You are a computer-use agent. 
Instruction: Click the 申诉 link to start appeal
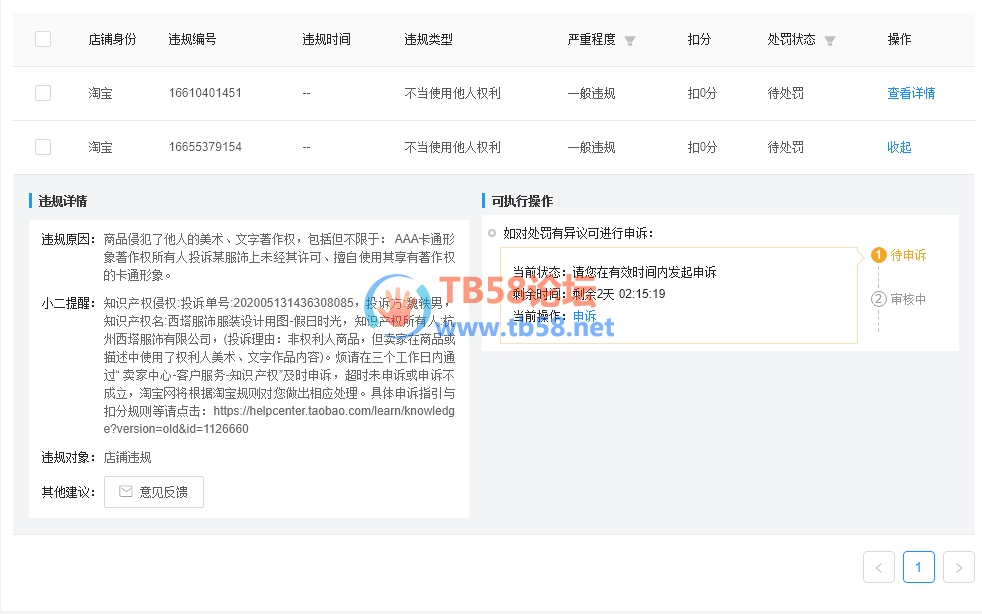point(584,316)
